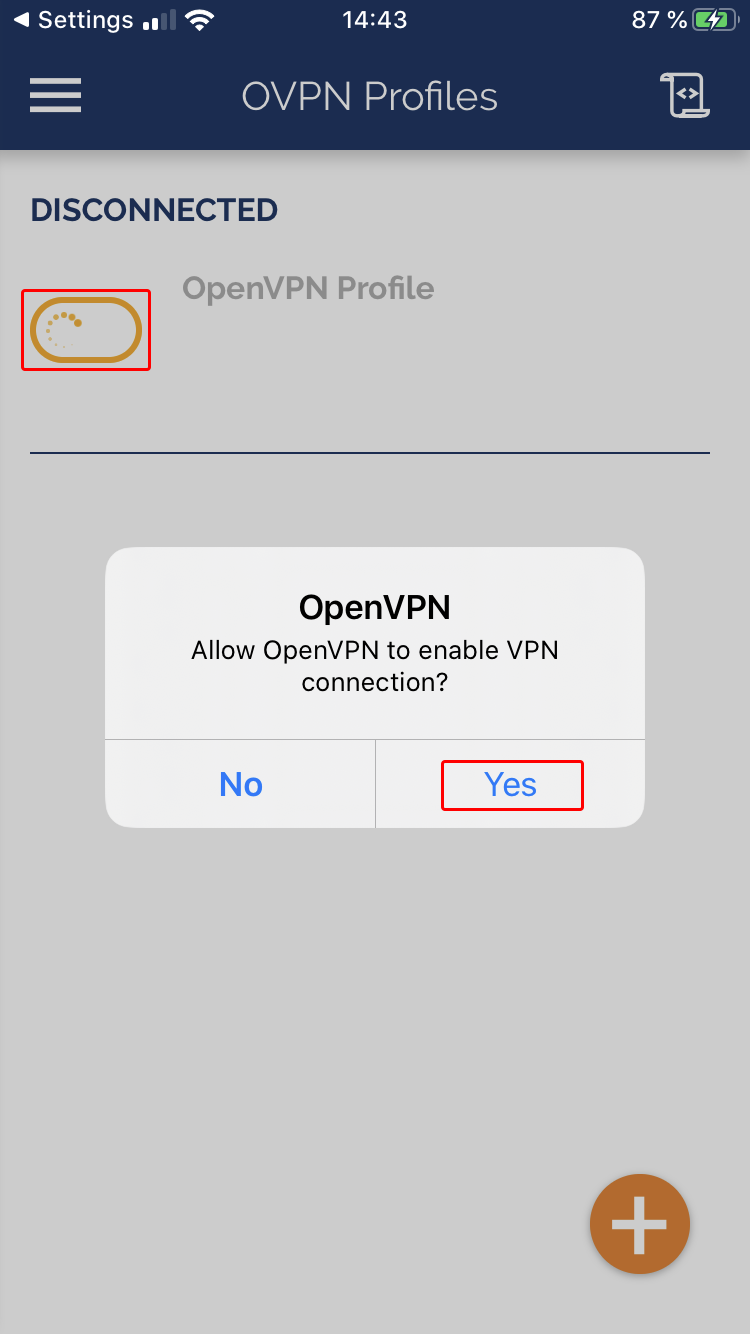Tap the Wi-Fi status icon

click(202, 20)
